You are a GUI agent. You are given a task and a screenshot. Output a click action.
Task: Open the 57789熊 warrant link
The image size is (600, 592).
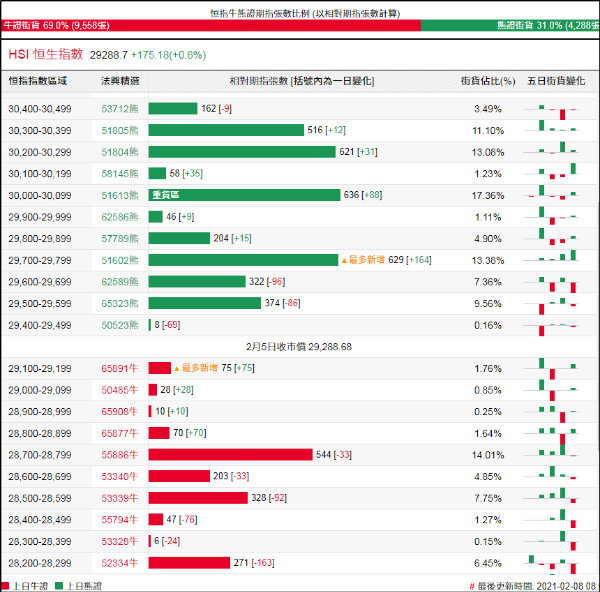120,238
